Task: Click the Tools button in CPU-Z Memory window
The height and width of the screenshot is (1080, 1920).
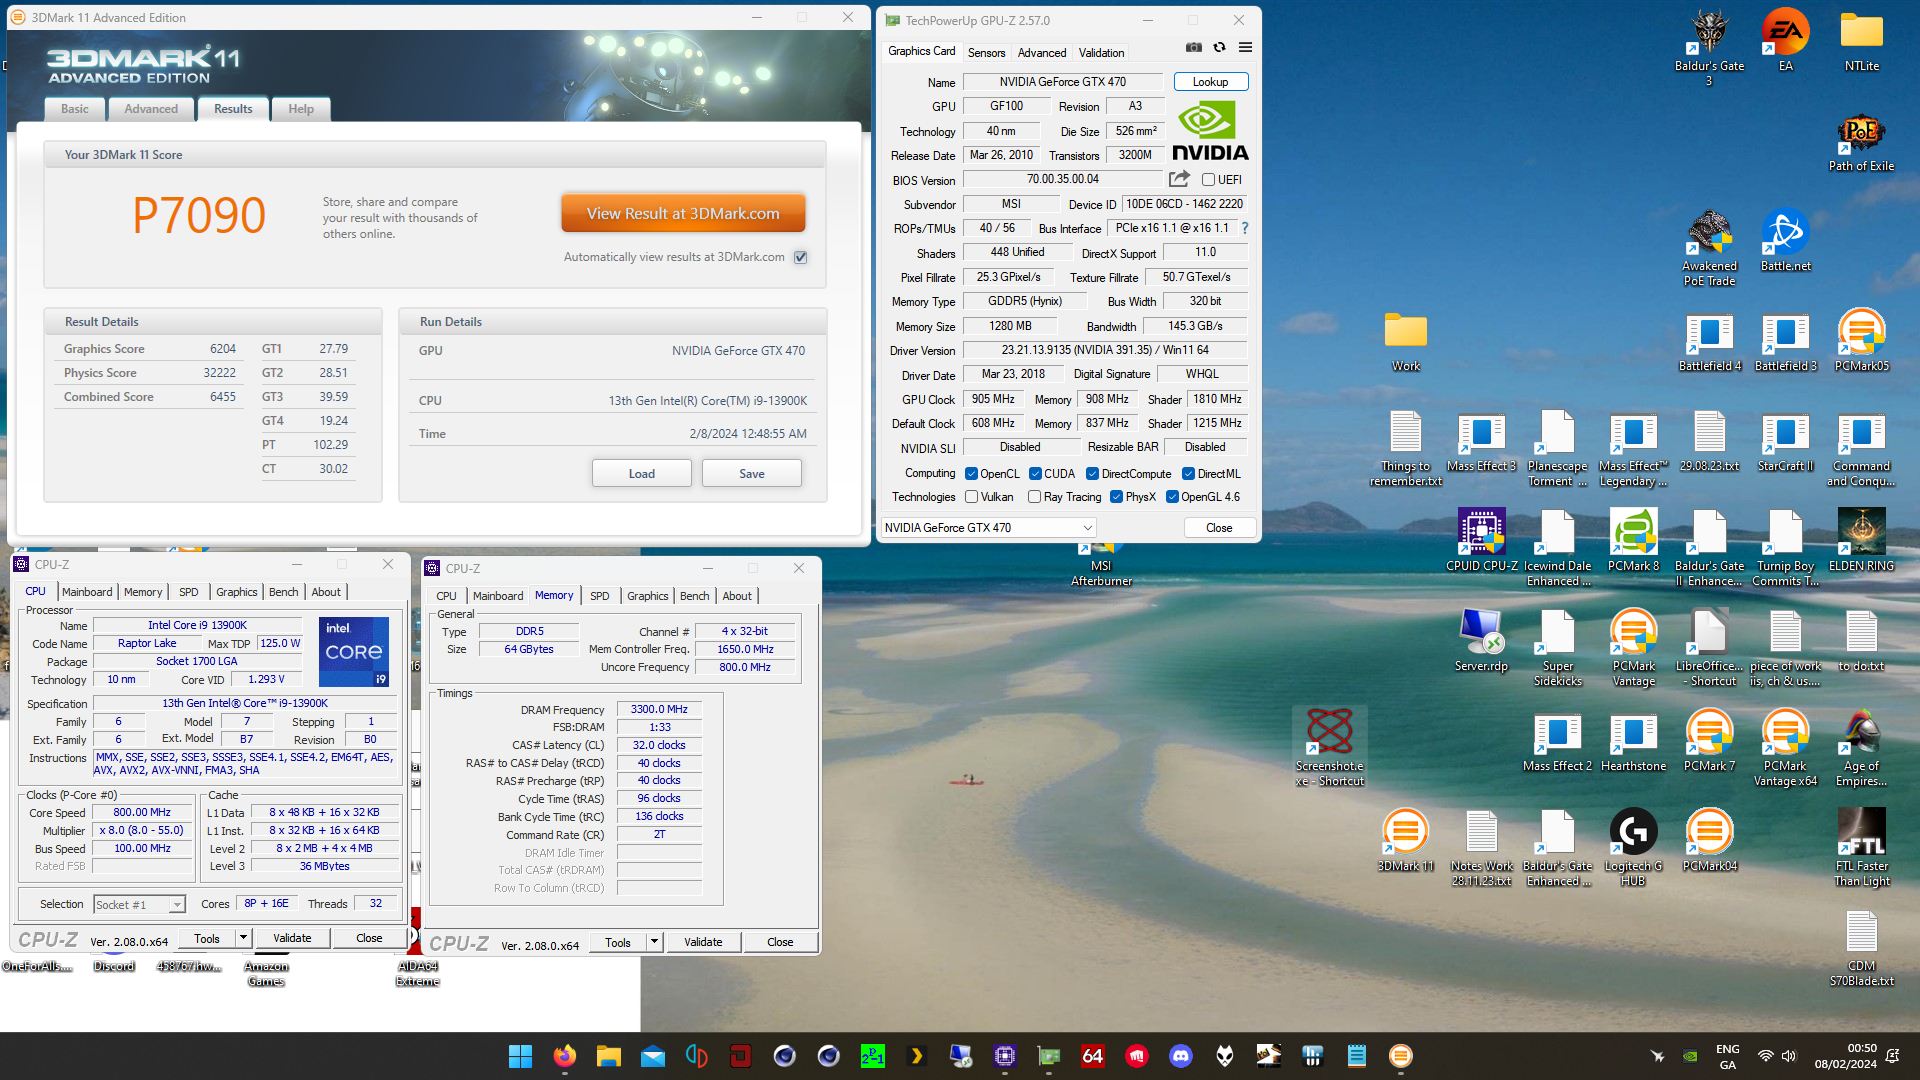Action: click(x=618, y=942)
